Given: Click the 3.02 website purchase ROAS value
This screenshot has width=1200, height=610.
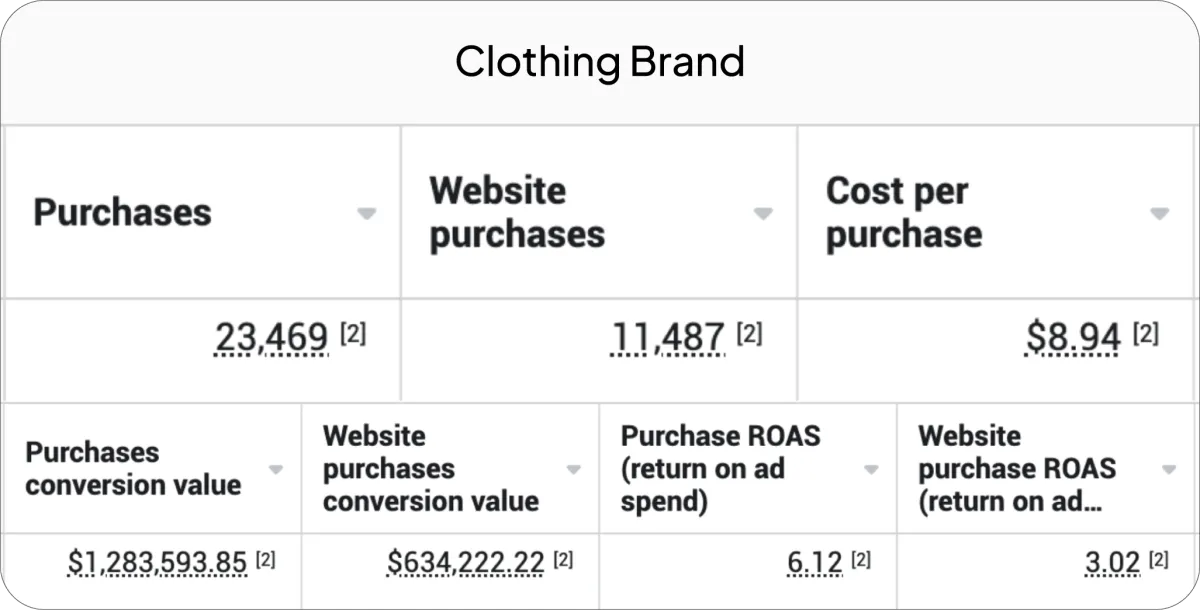Looking at the screenshot, I should pos(1113,563).
